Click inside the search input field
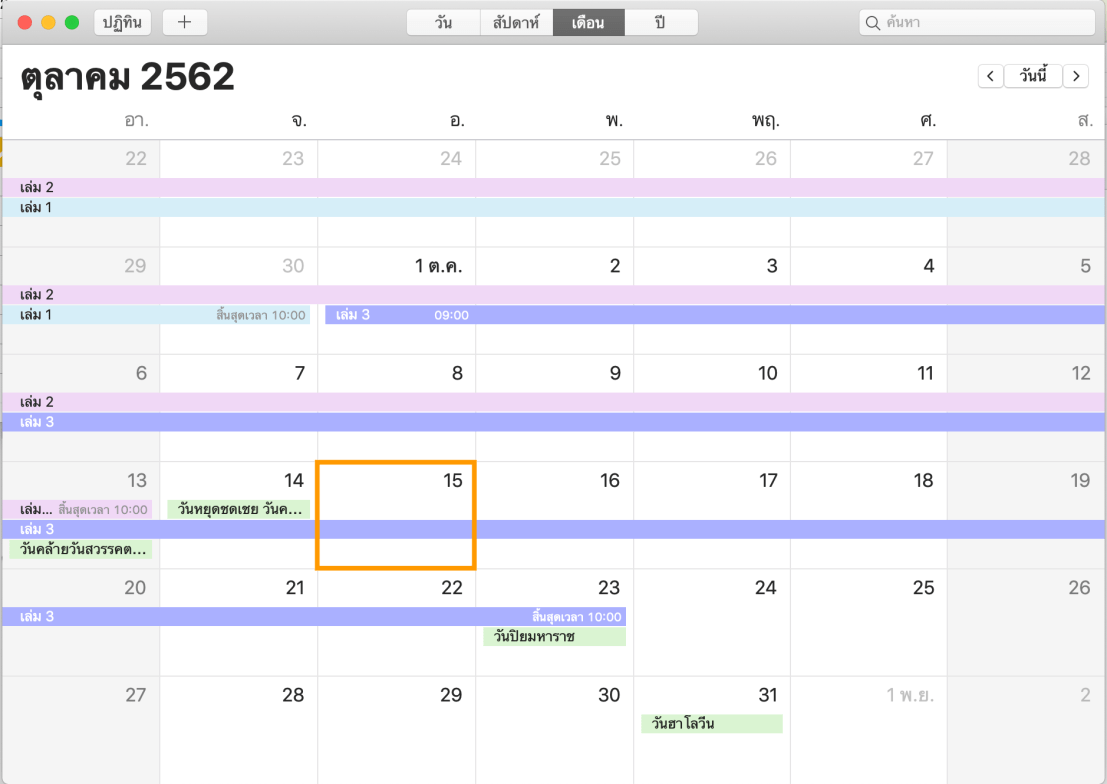Image resolution: width=1107 pixels, height=784 pixels. pyautogui.click(x=960, y=21)
